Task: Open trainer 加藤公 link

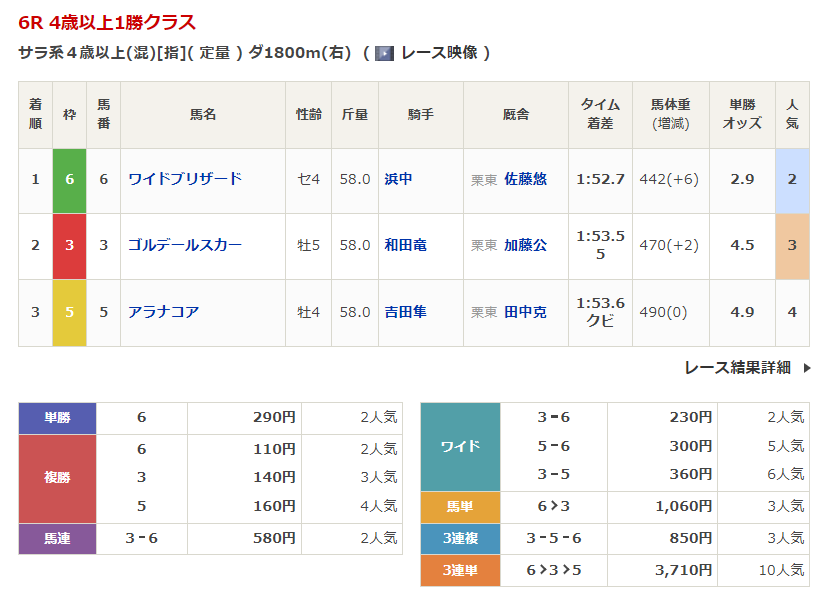Action: click(x=525, y=245)
